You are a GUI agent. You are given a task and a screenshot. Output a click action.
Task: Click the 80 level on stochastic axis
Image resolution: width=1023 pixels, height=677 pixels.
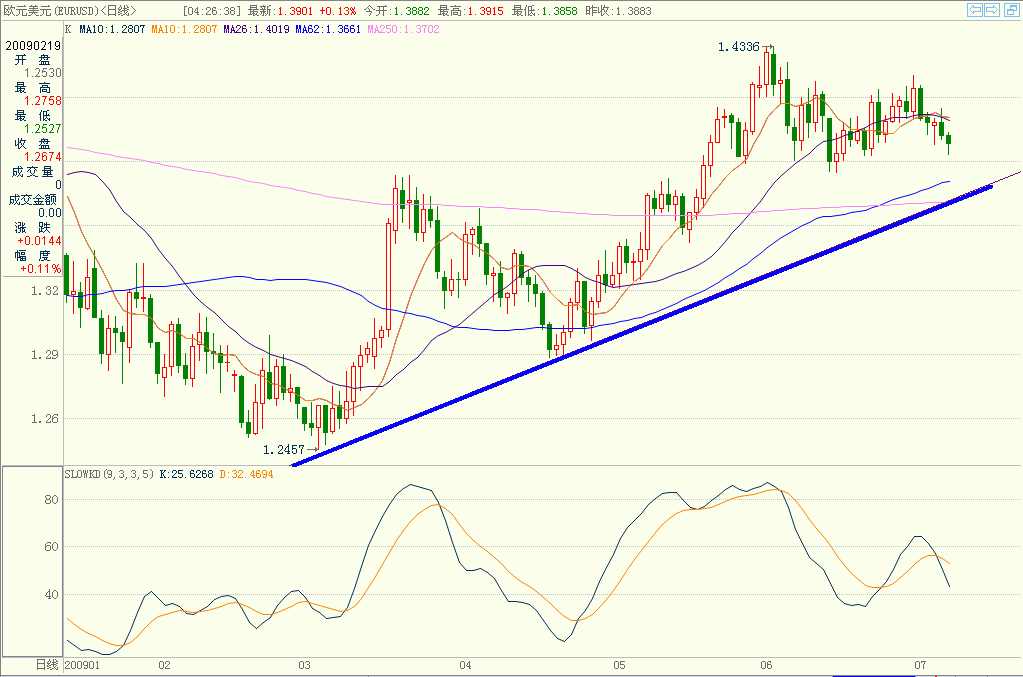point(51,500)
